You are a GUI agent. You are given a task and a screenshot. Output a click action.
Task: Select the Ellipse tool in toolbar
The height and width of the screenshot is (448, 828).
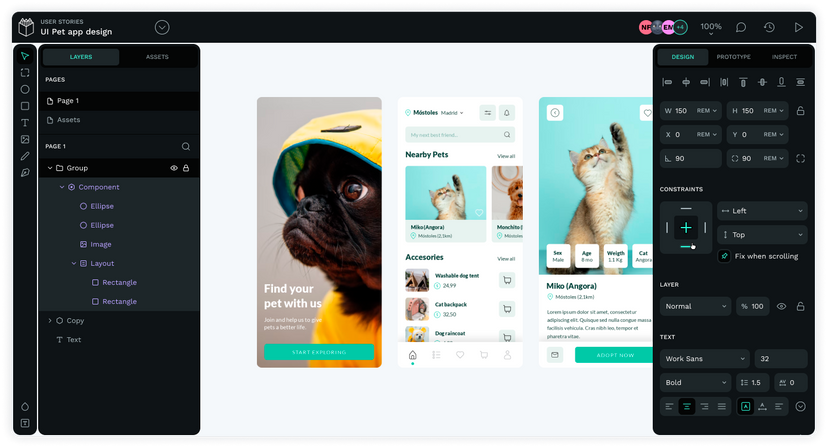coord(25,89)
